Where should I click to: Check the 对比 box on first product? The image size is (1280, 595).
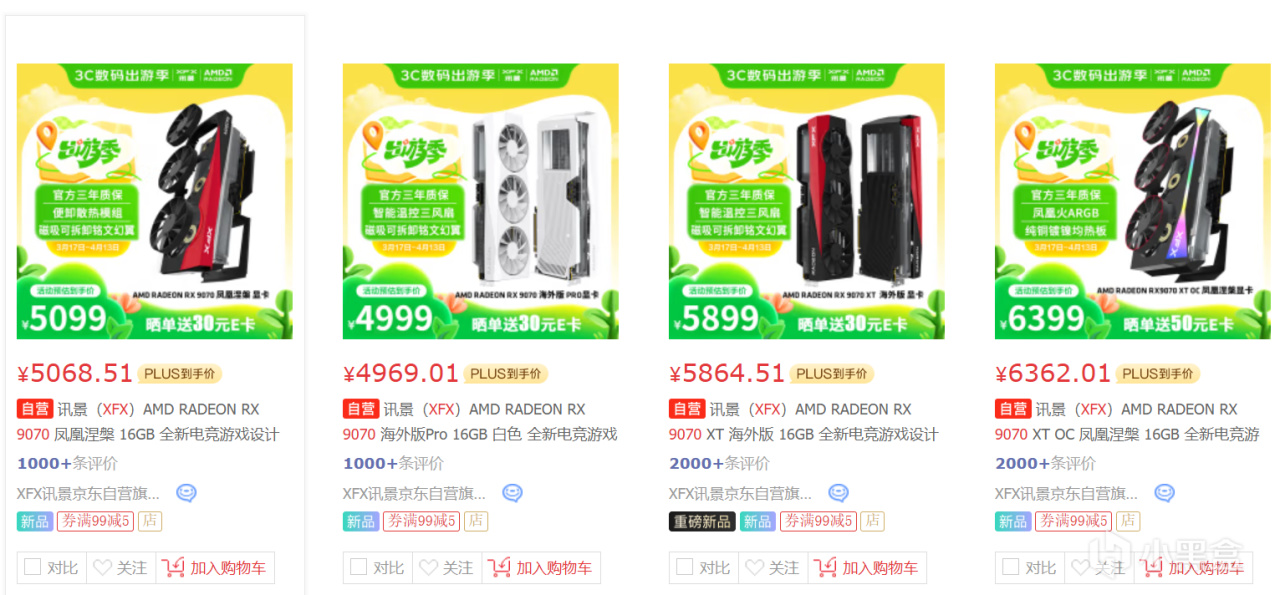(x=32, y=567)
